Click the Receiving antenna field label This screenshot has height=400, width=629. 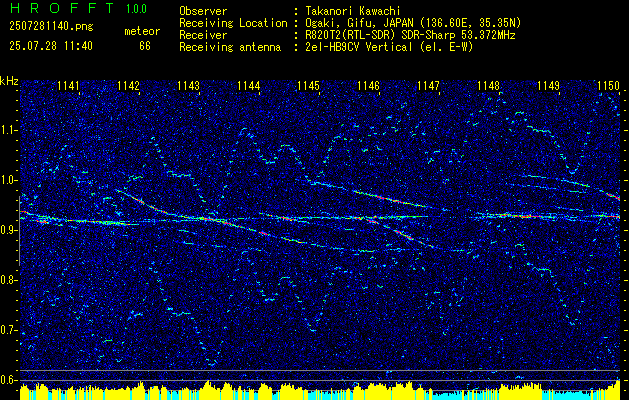[230, 47]
